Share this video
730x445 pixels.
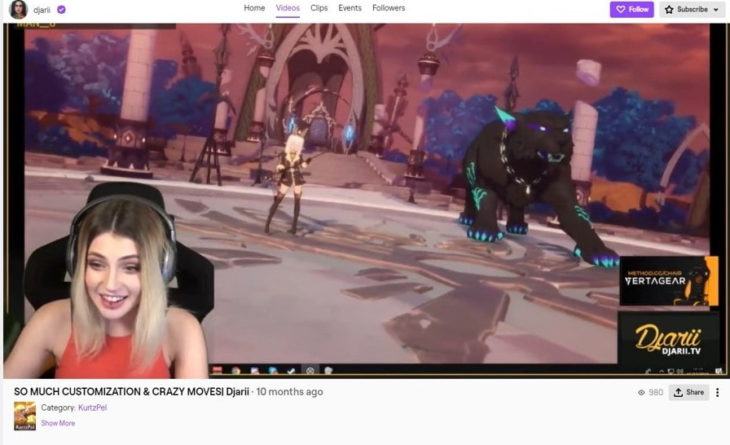[689, 392]
